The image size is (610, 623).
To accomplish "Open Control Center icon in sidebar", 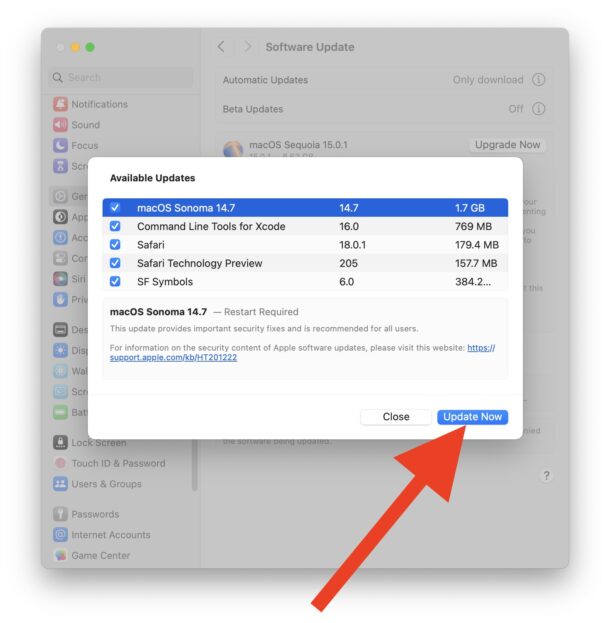I will (60, 258).
